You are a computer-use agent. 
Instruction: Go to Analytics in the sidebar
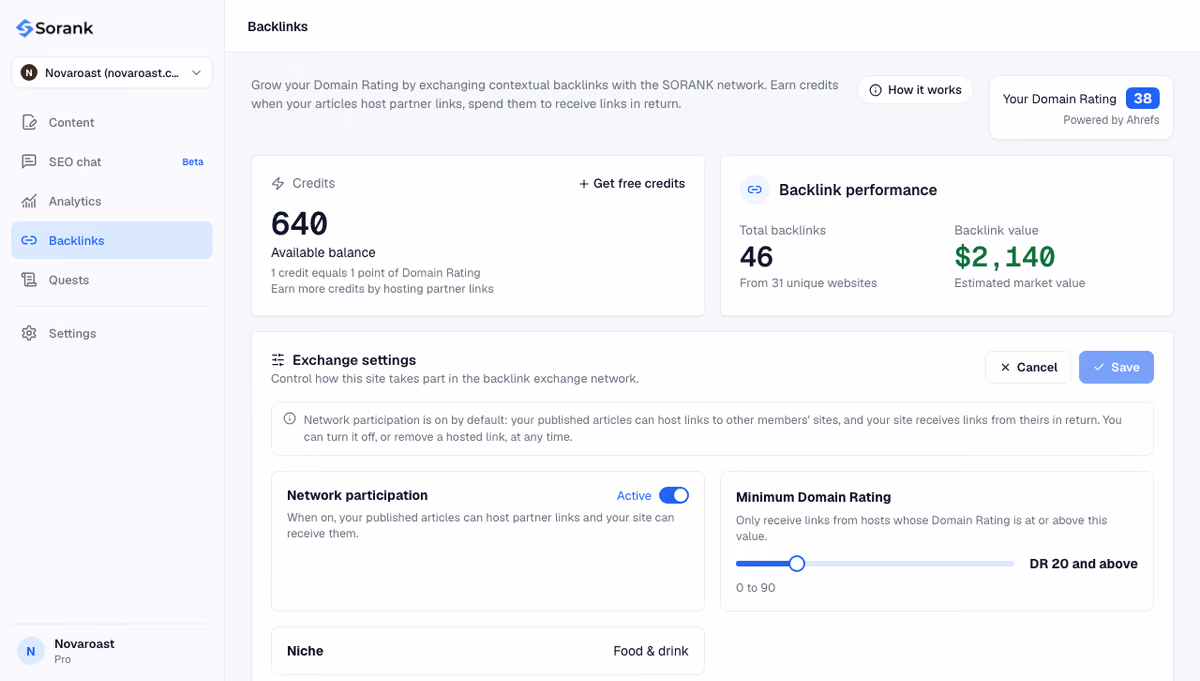[x=112, y=201]
